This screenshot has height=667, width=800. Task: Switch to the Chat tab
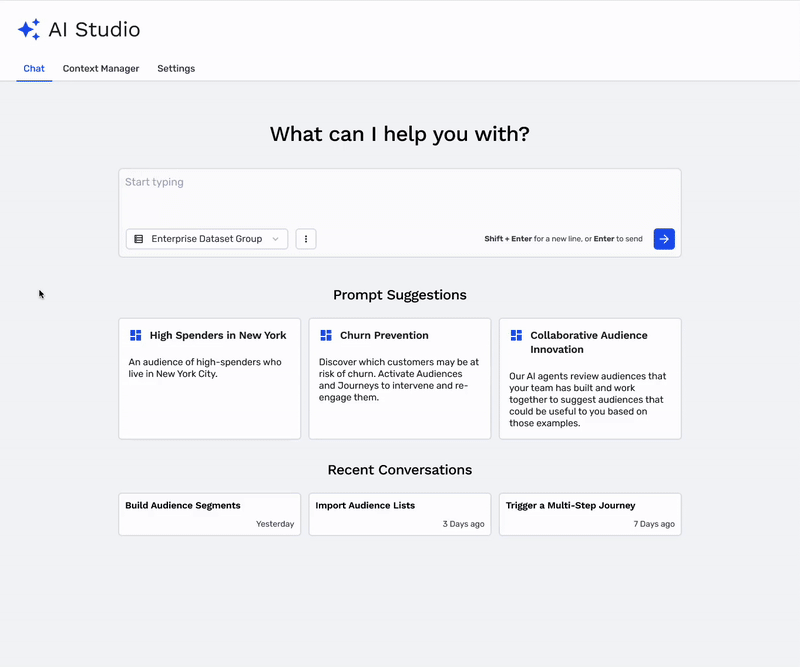pos(34,69)
